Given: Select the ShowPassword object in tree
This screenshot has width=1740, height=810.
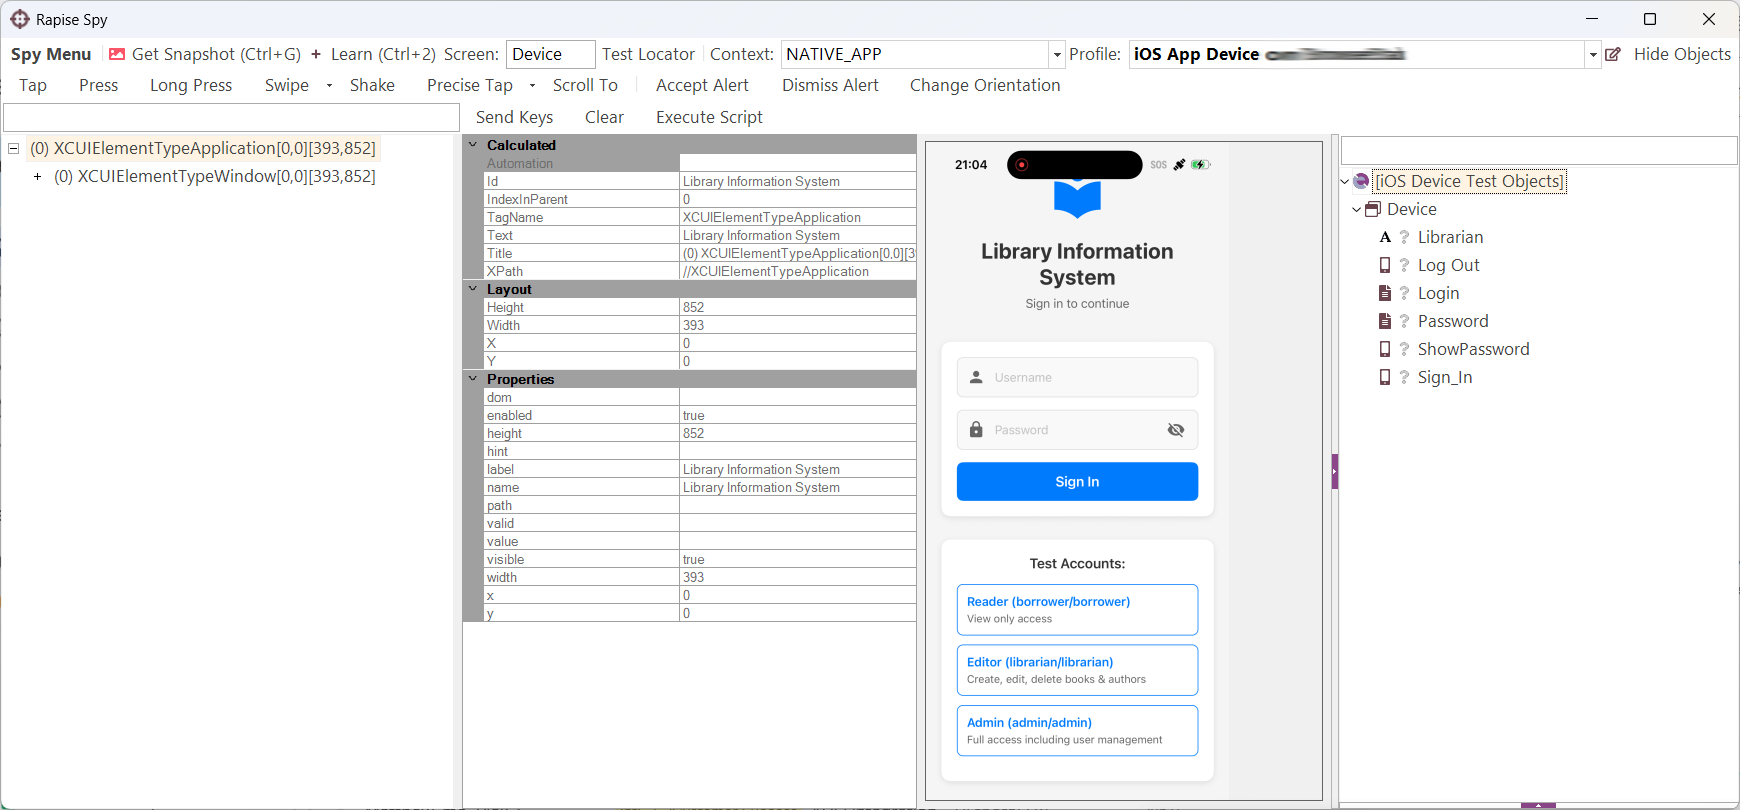Looking at the screenshot, I should point(1473,349).
